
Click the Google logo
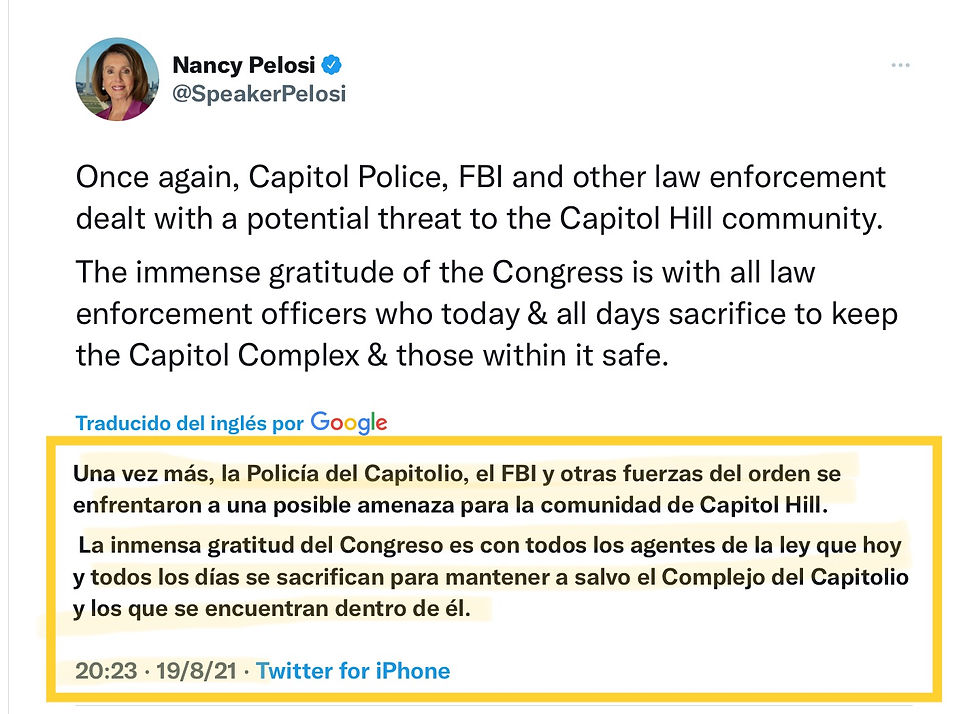tap(348, 422)
